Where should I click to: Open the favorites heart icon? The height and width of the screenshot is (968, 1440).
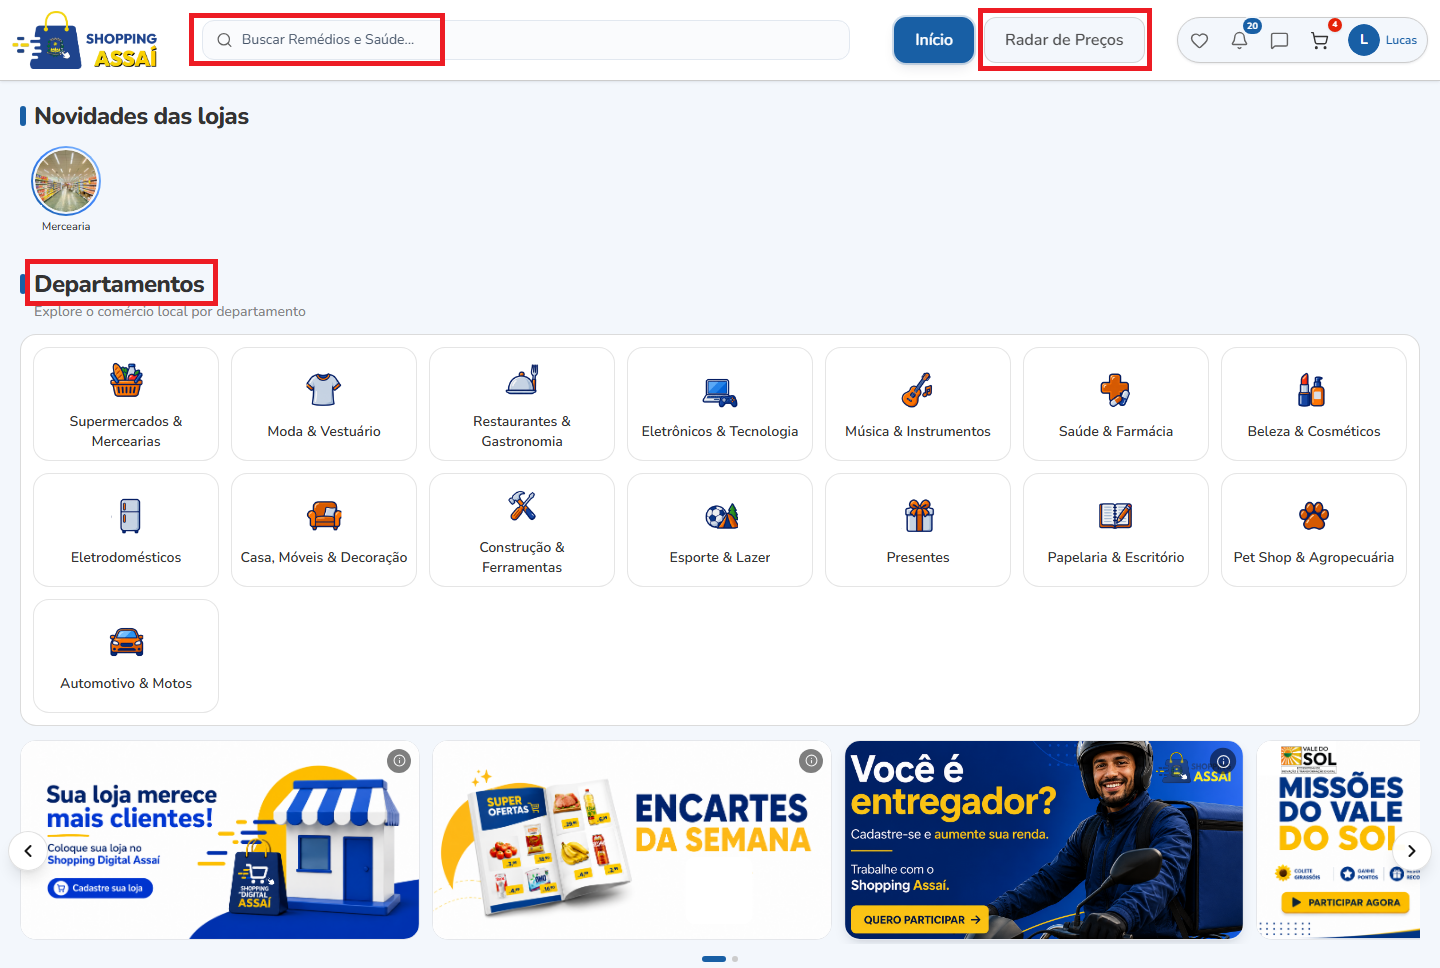(x=1199, y=41)
